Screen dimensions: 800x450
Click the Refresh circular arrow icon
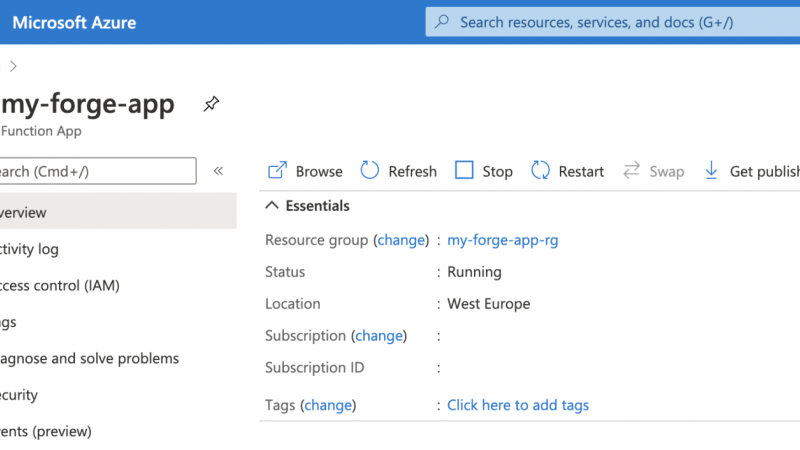click(369, 170)
